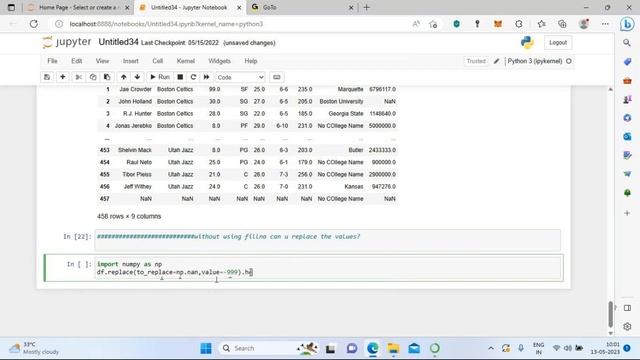Interrupt the kernel with stop icon
Image resolution: width=640 pixels, height=360 pixels.
pos(180,77)
